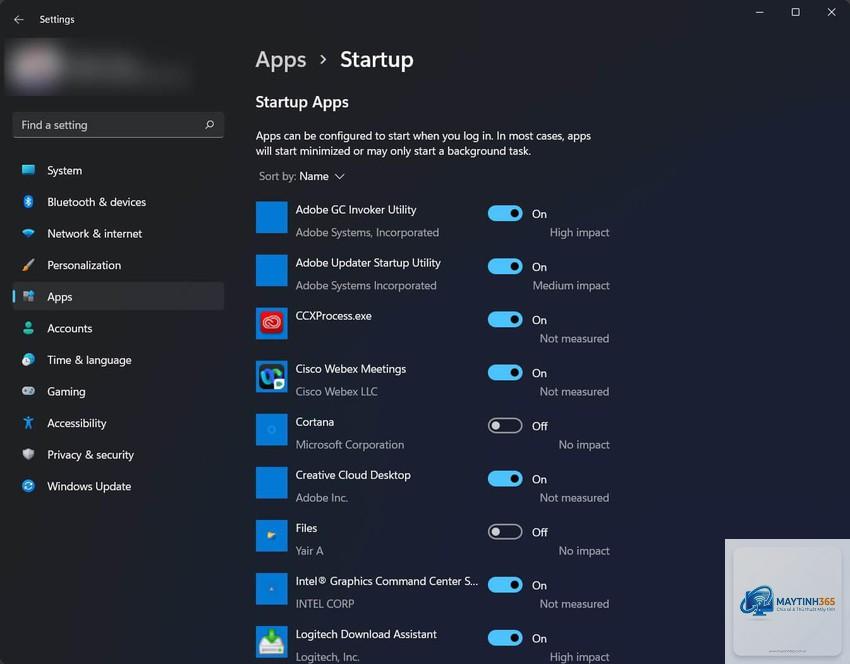Click the Adobe Updater Startup Utility icon
Image resolution: width=850 pixels, height=664 pixels.
(x=272, y=270)
